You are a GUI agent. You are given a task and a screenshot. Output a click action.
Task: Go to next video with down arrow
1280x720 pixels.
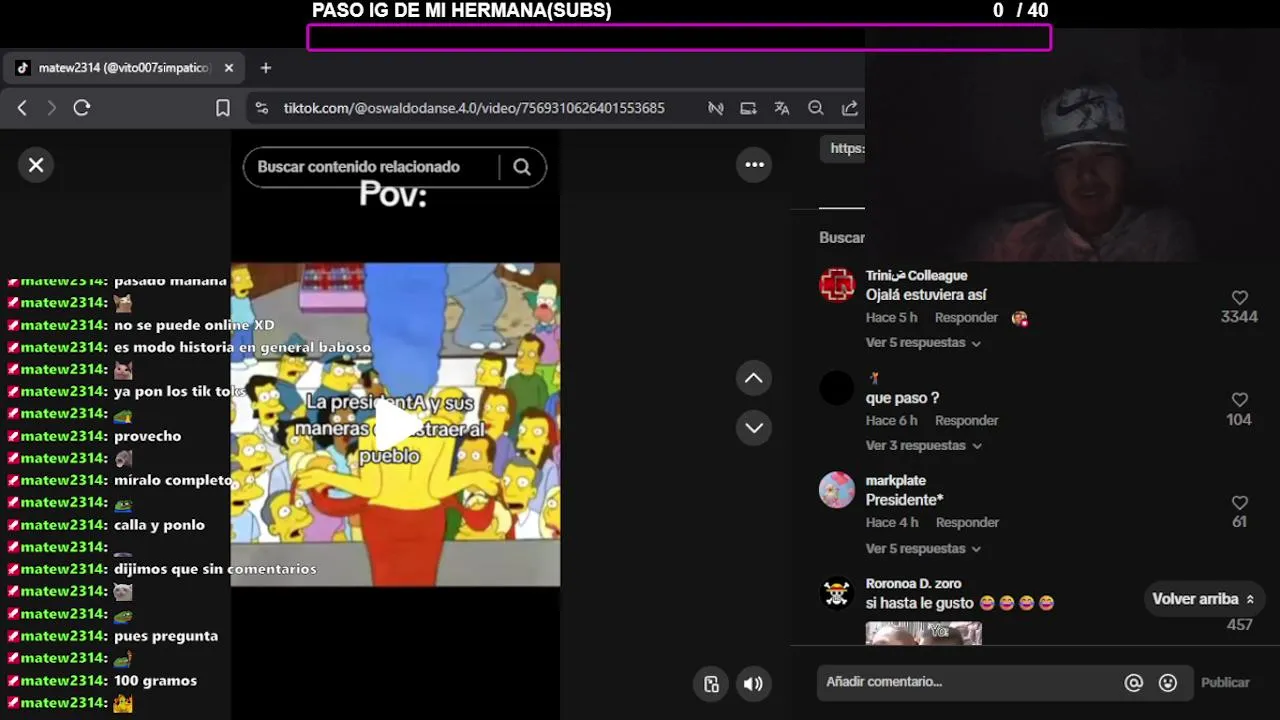[x=754, y=428]
